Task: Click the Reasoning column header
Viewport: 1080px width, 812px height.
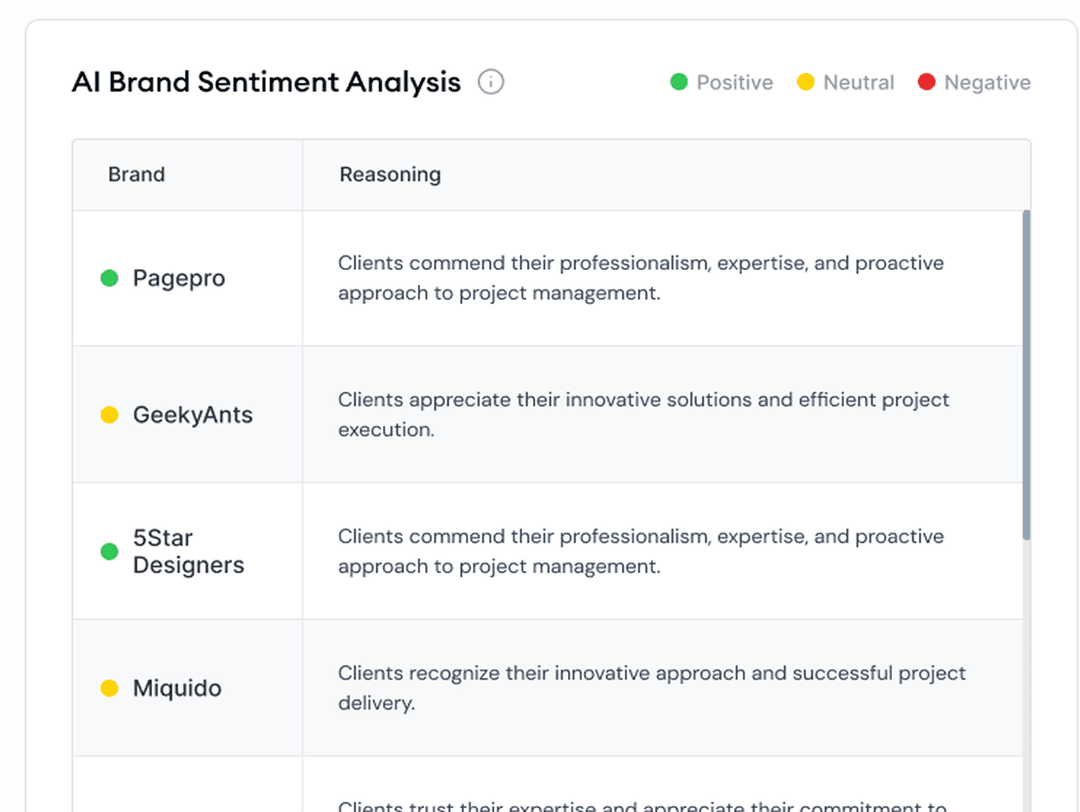Action: 390,175
